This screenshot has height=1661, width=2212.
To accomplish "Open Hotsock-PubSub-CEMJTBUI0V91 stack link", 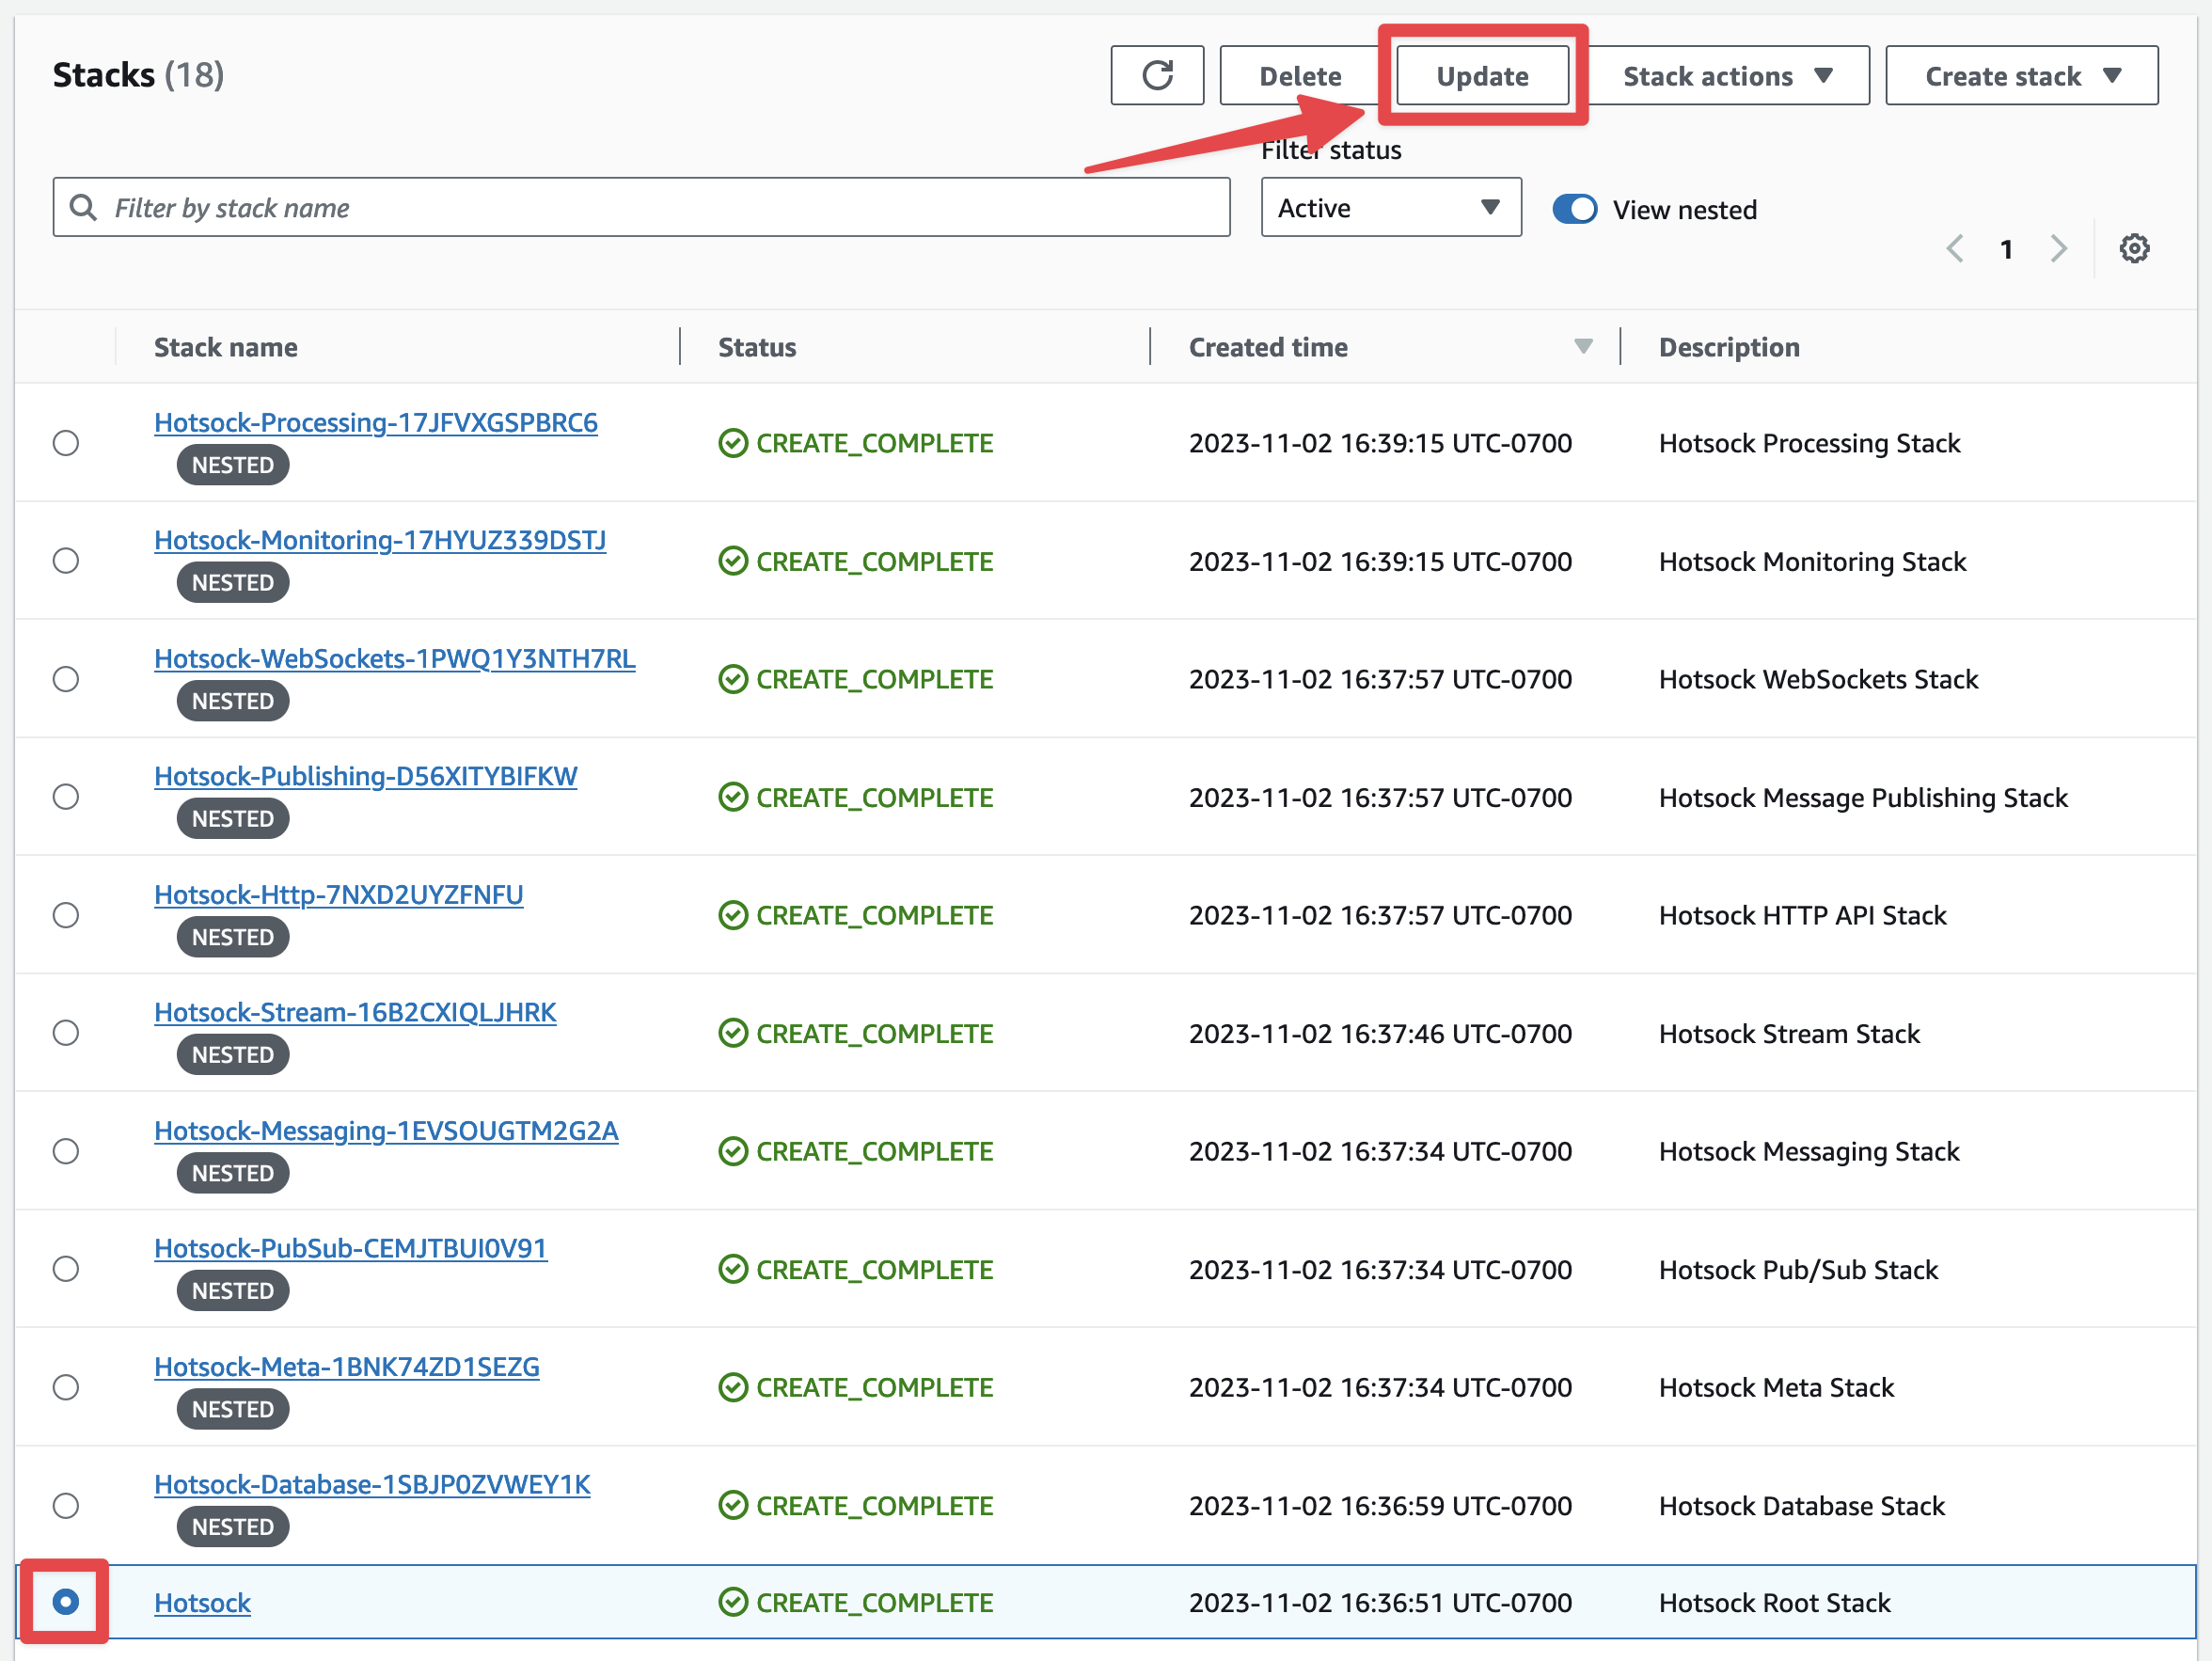I will (x=351, y=1248).
